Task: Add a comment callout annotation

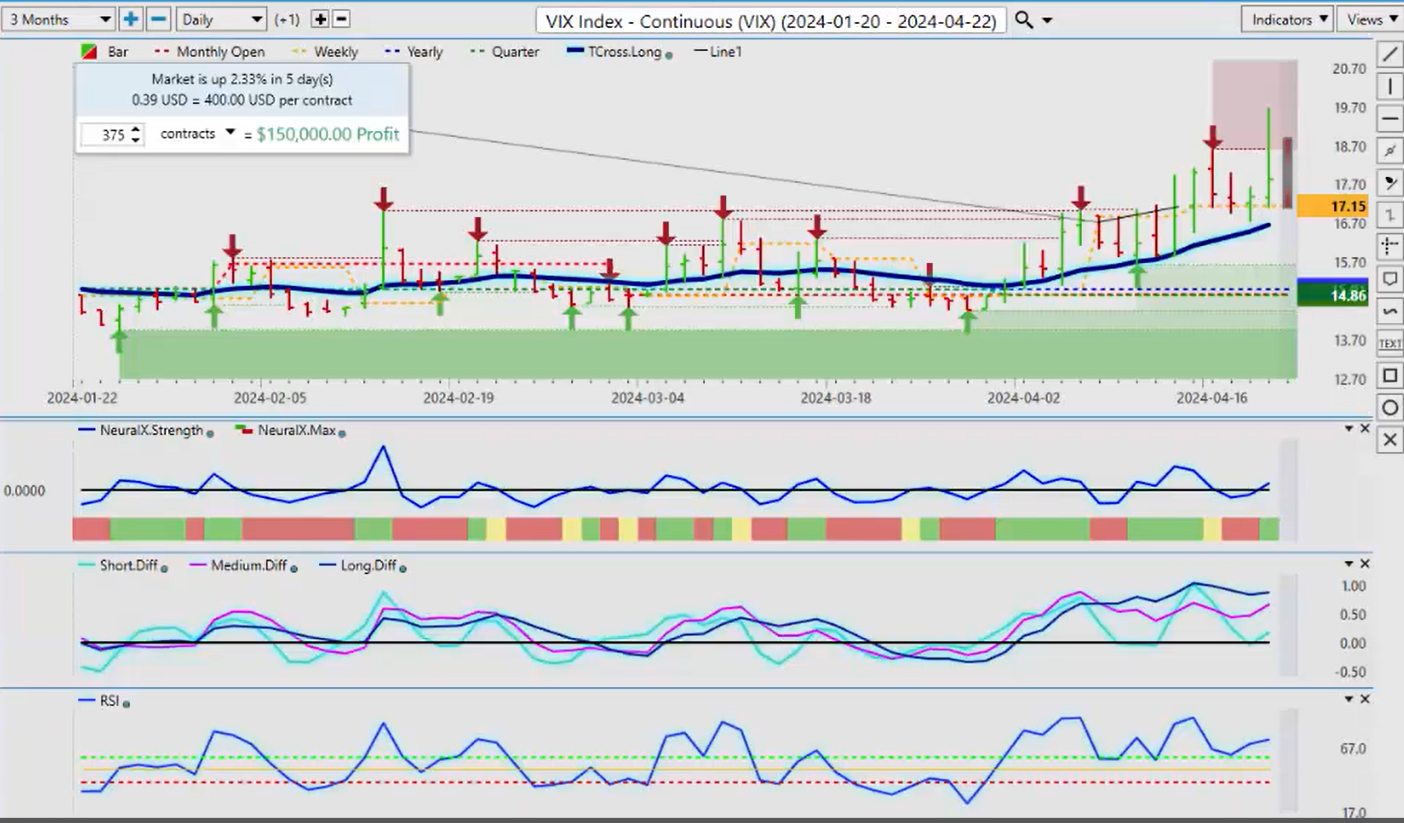Action: click(1390, 278)
